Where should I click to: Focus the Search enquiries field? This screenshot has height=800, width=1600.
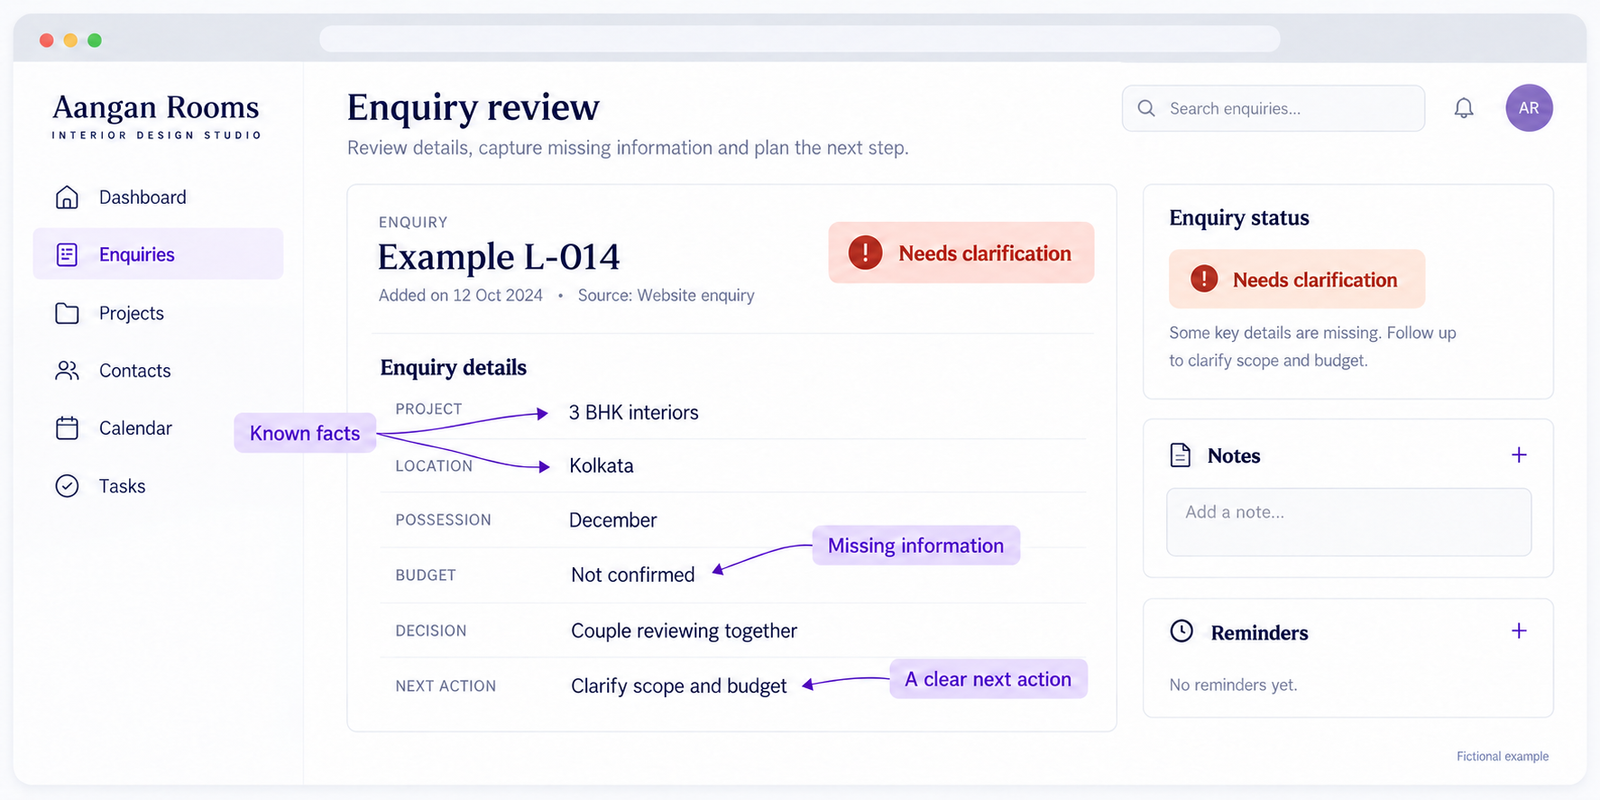1273,108
